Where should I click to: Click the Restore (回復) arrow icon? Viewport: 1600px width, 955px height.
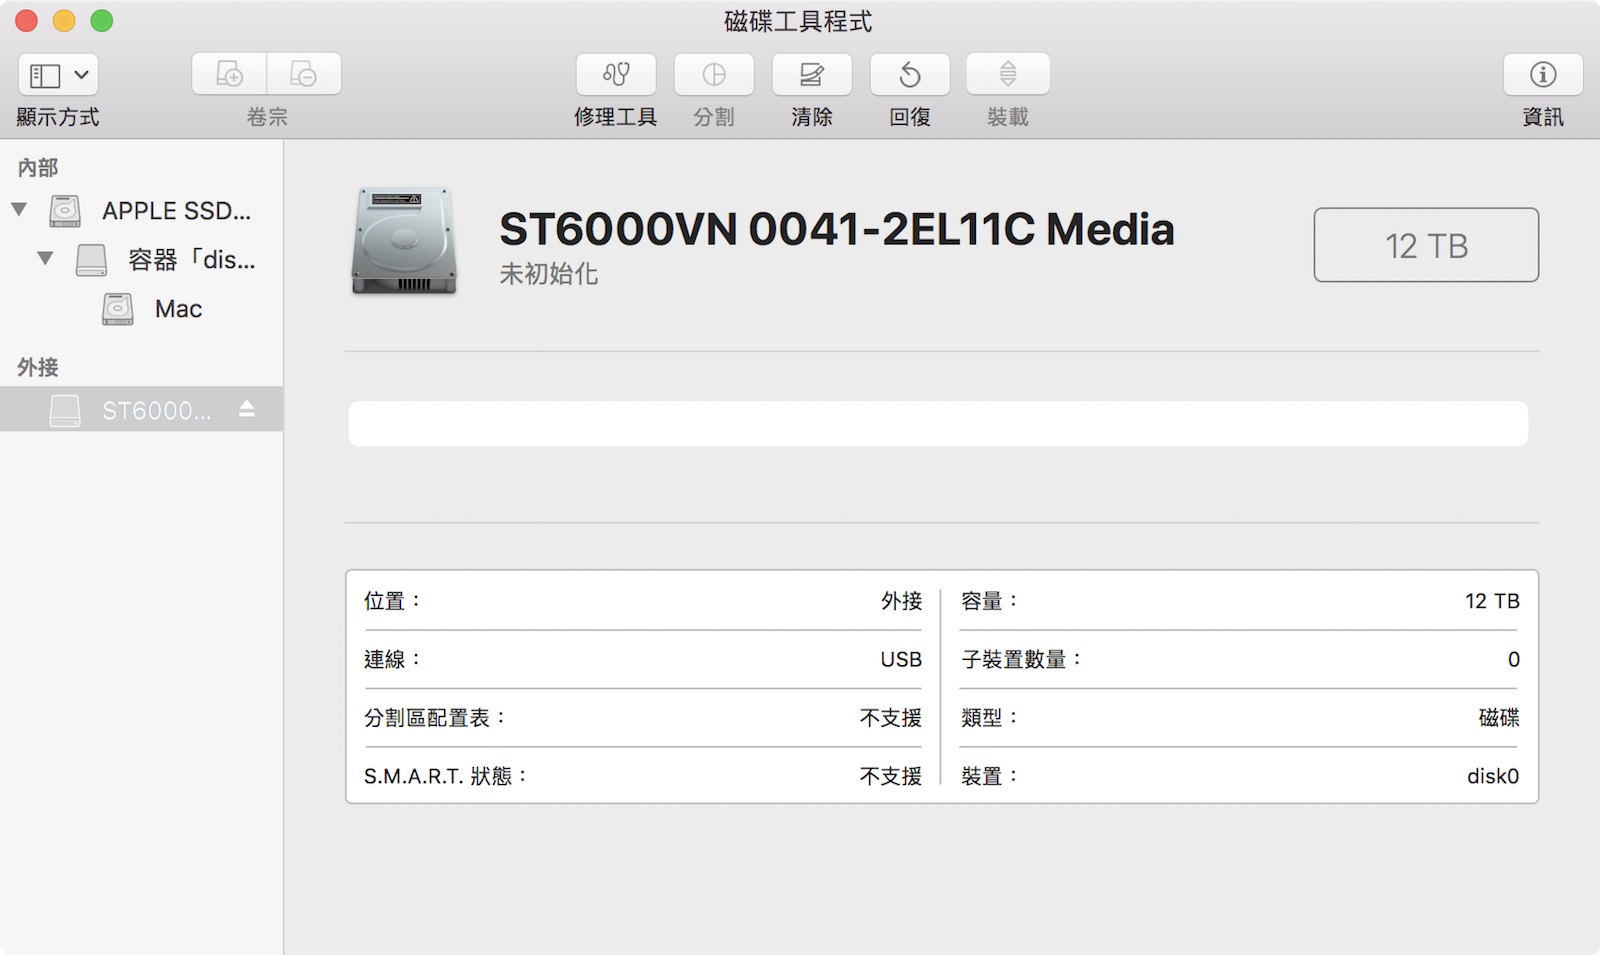pyautogui.click(x=909, y=75)
